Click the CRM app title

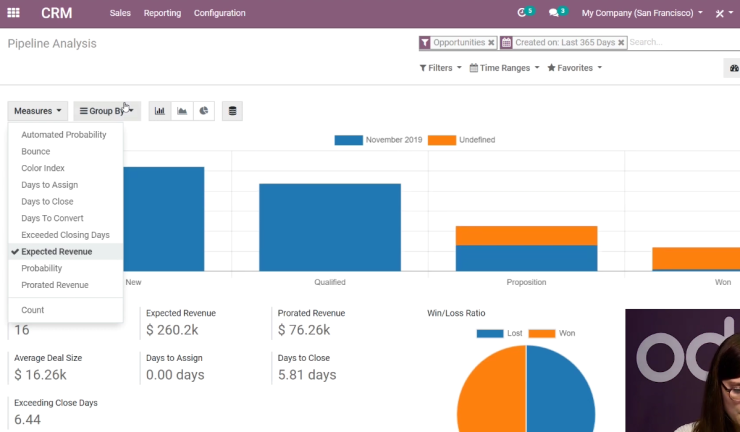(57, 13)
